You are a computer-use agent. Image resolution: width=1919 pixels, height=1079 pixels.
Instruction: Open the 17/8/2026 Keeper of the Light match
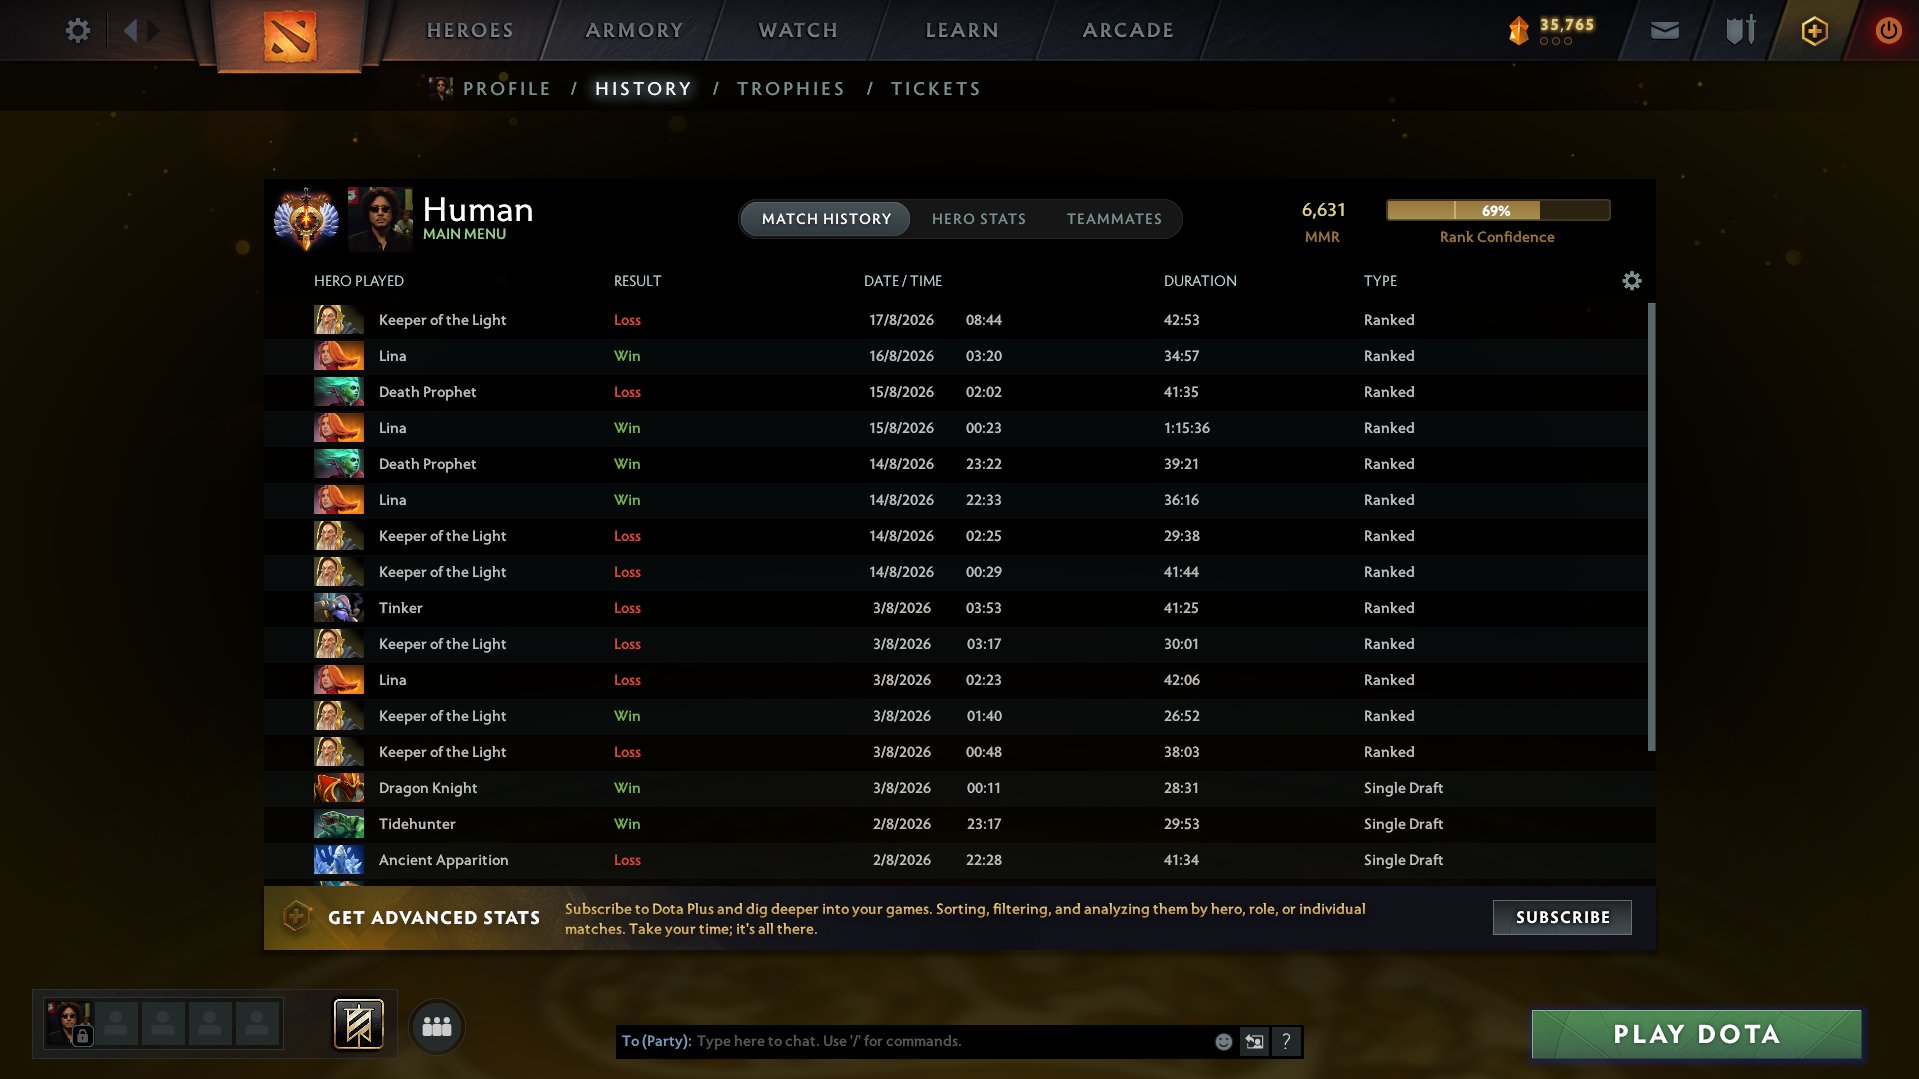(955, 320)
